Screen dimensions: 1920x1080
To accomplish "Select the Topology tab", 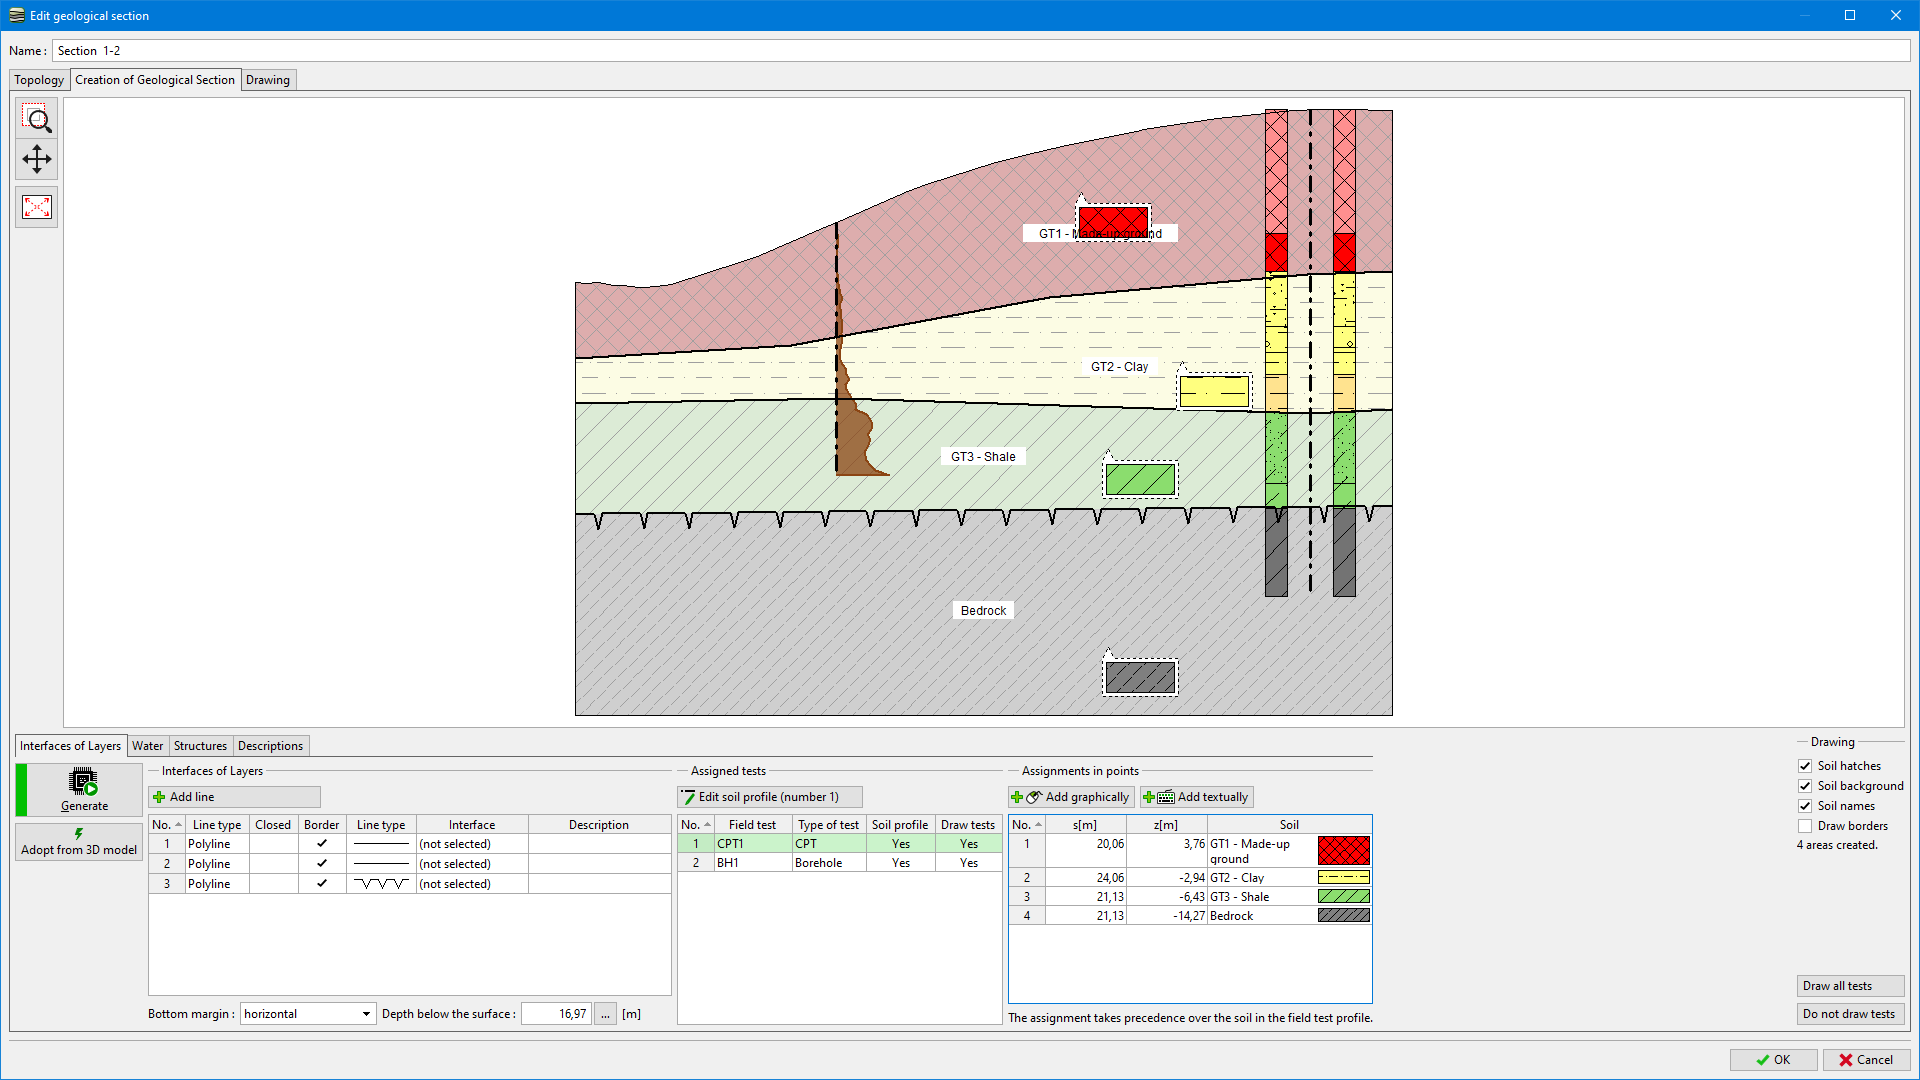I will (x=38, y=79).
